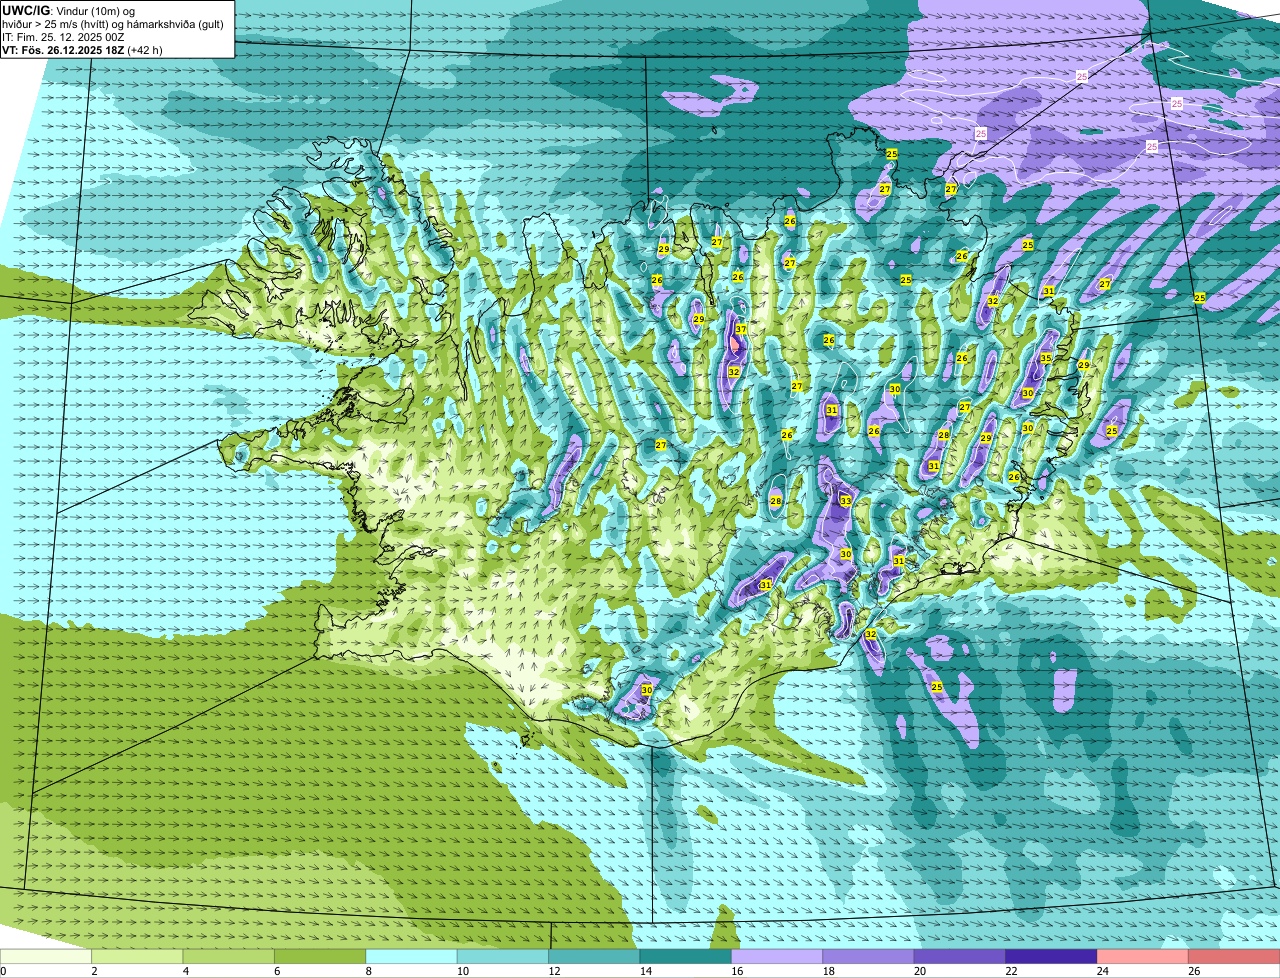Click the yellow max-gust label '37'
The height and width of the screenshot is (978, 1280).
tap(741, 330)
